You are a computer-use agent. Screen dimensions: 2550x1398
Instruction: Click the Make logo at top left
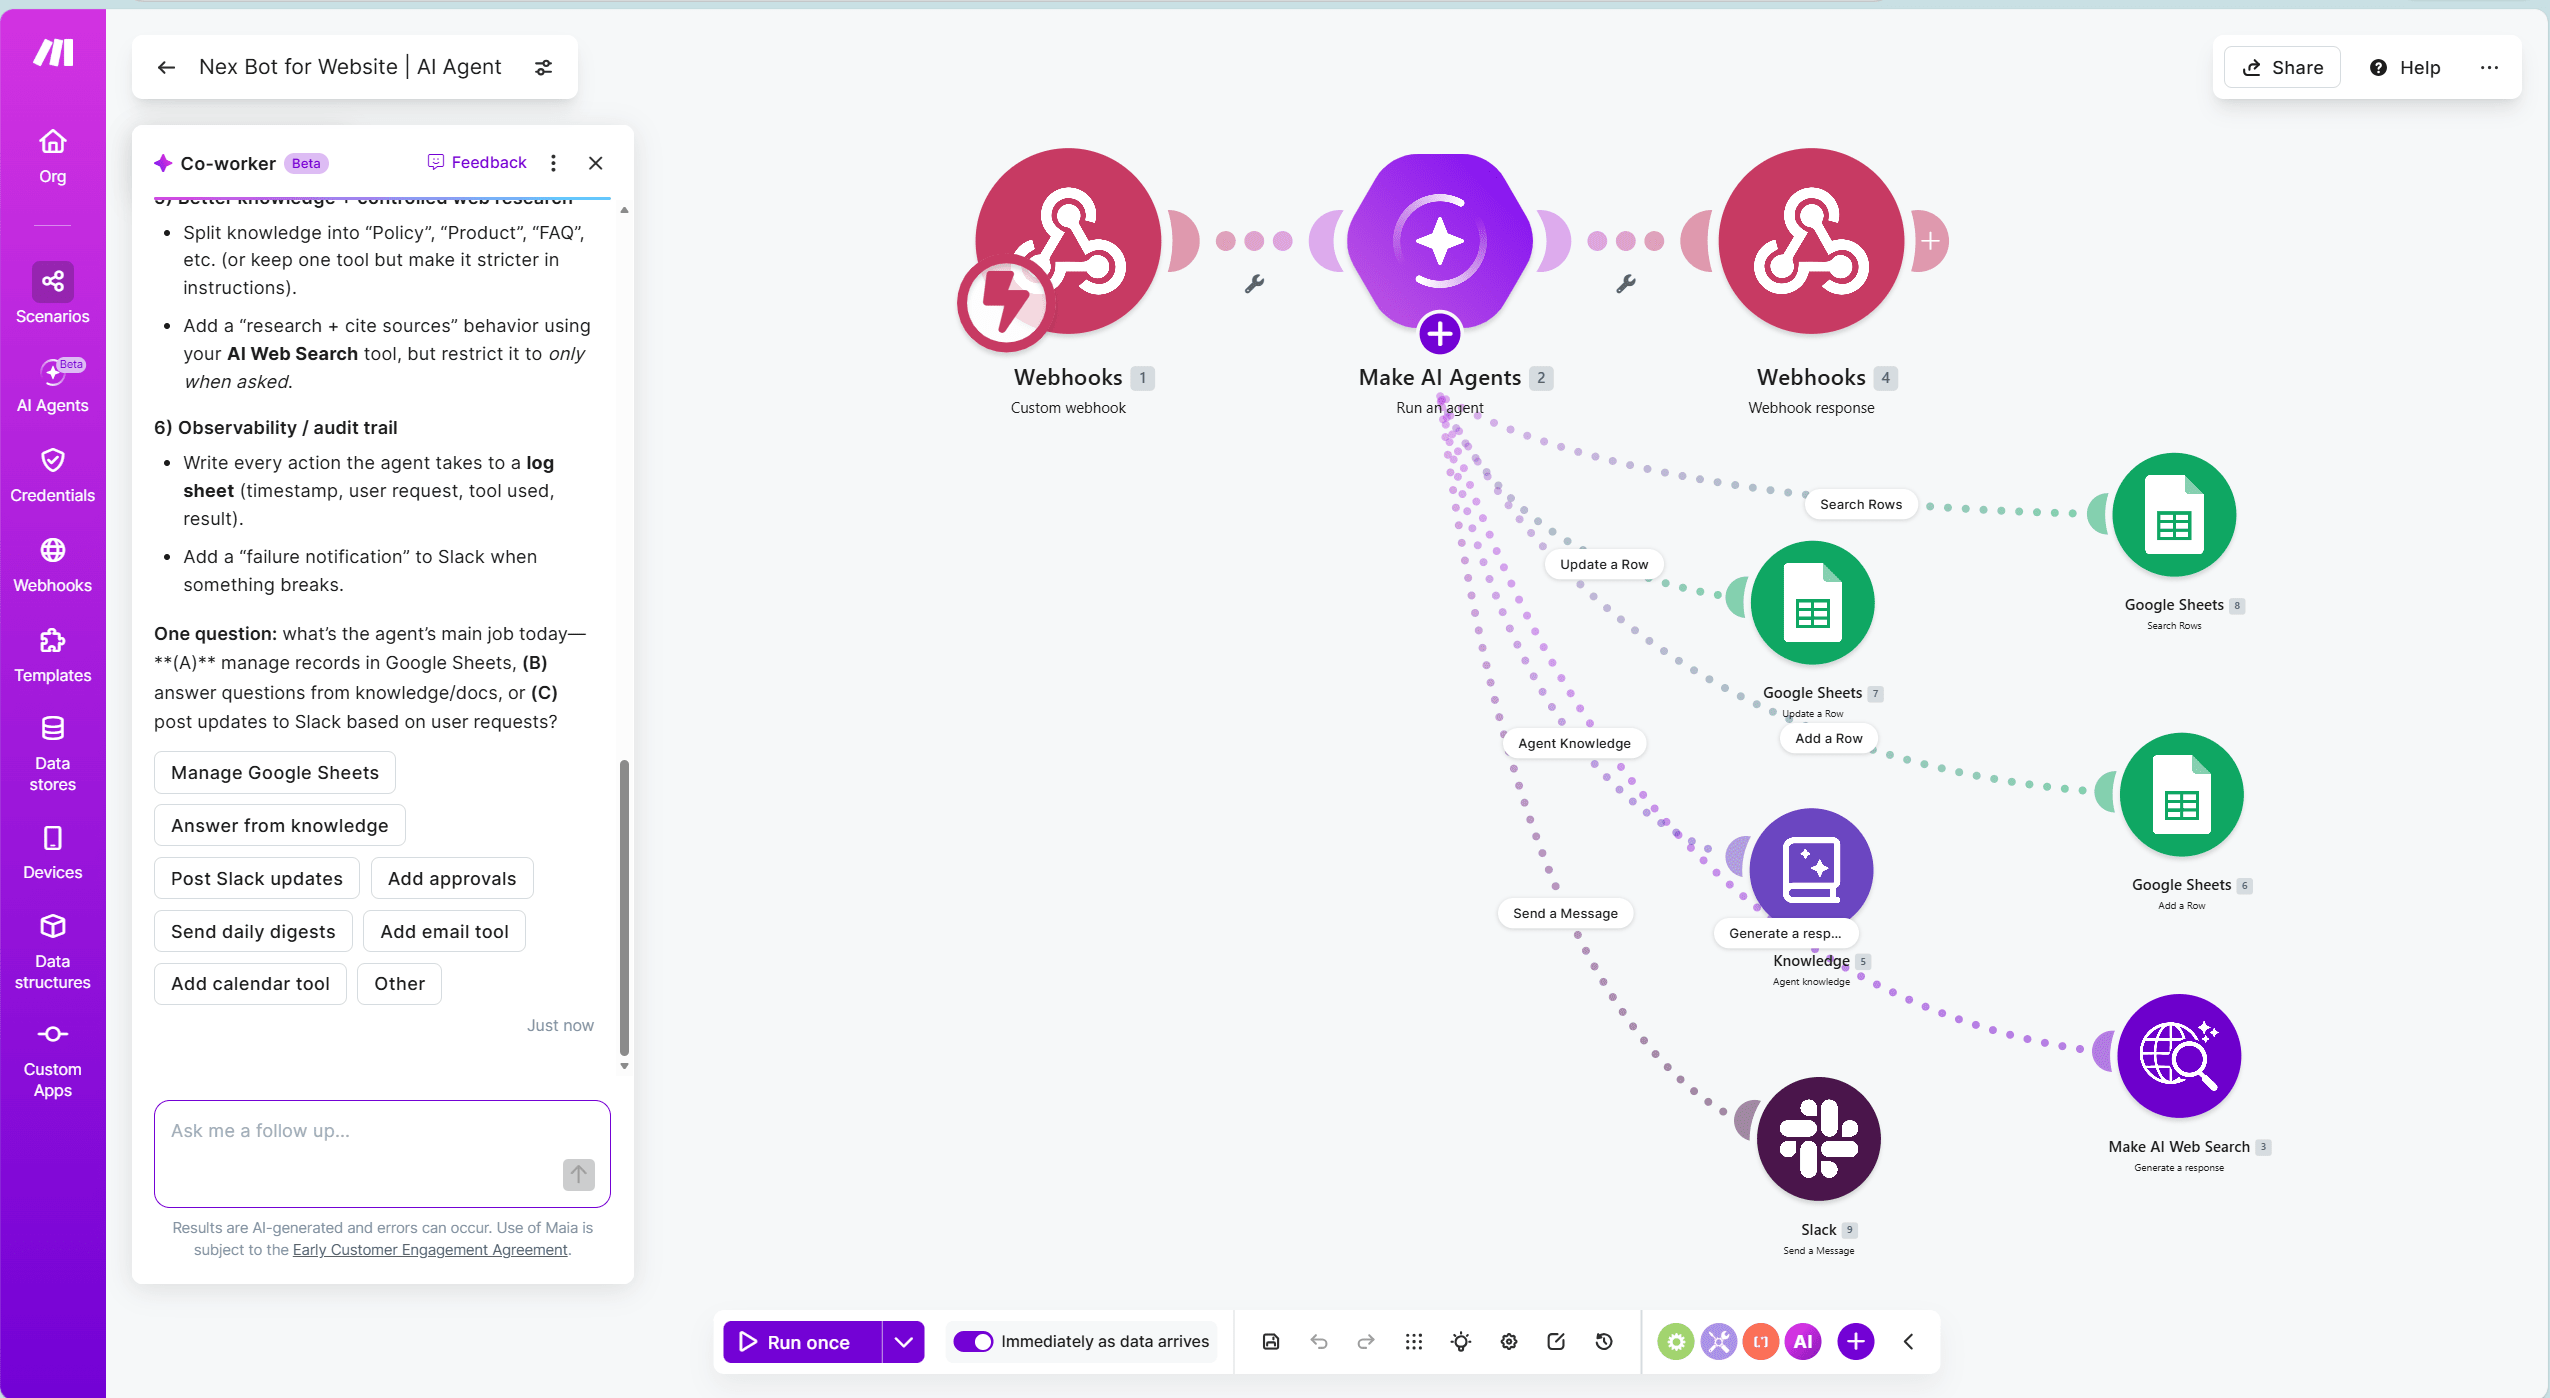click(53, 52)
